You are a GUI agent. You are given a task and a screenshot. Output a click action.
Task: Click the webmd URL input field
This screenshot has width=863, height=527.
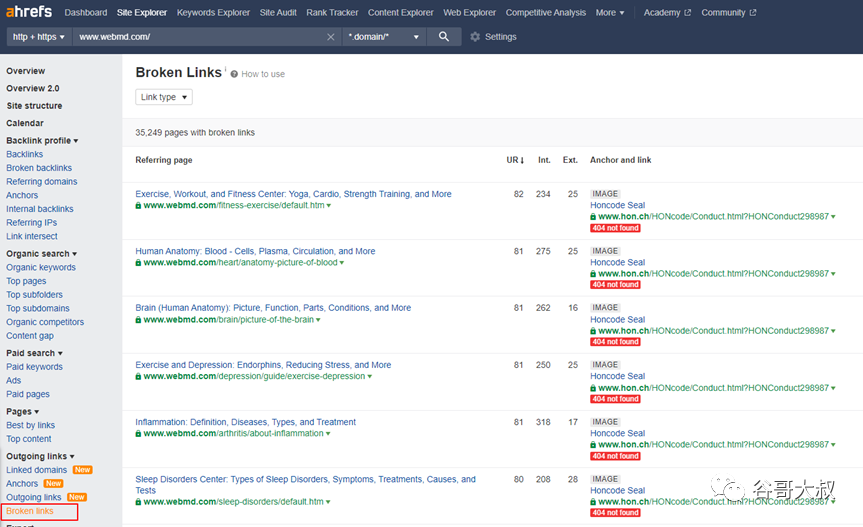(x=200, y=37)
